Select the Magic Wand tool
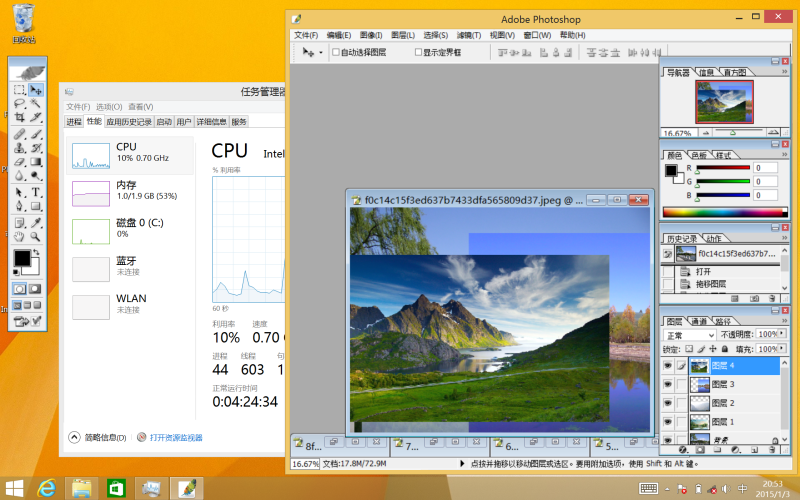Screen dimensions: 800x500 pyautogui.click(x=36, y=104)
